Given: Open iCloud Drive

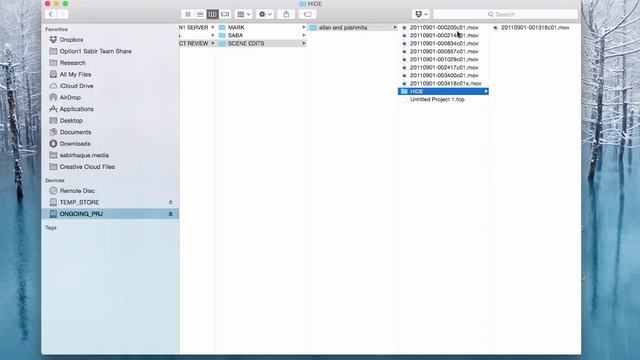Looking at the screenshot, I should pos(76,86).
